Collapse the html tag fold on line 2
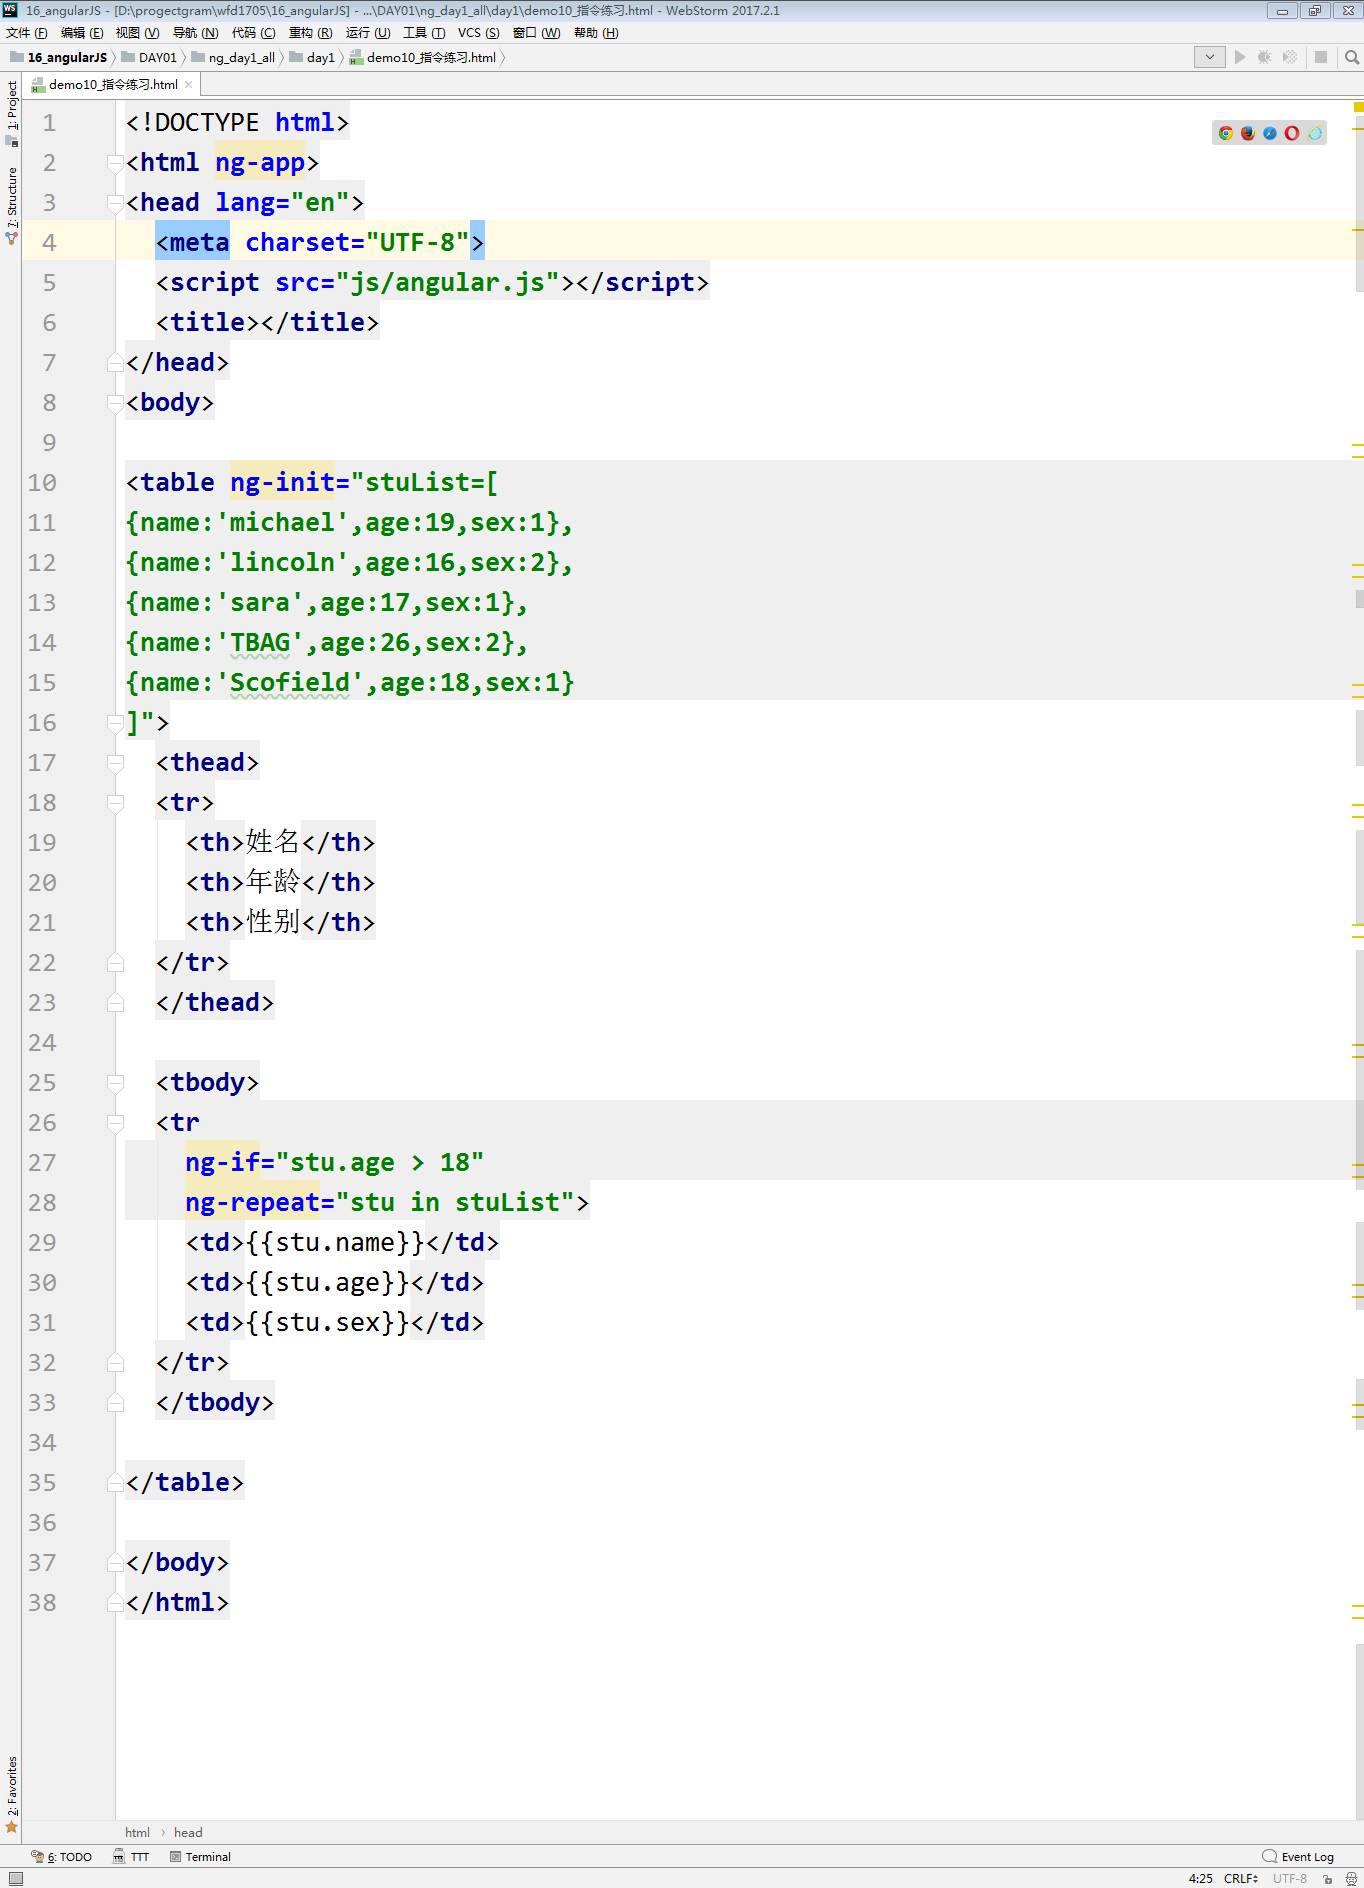This screenshot has width=1364, height=1888. (115, 163)
